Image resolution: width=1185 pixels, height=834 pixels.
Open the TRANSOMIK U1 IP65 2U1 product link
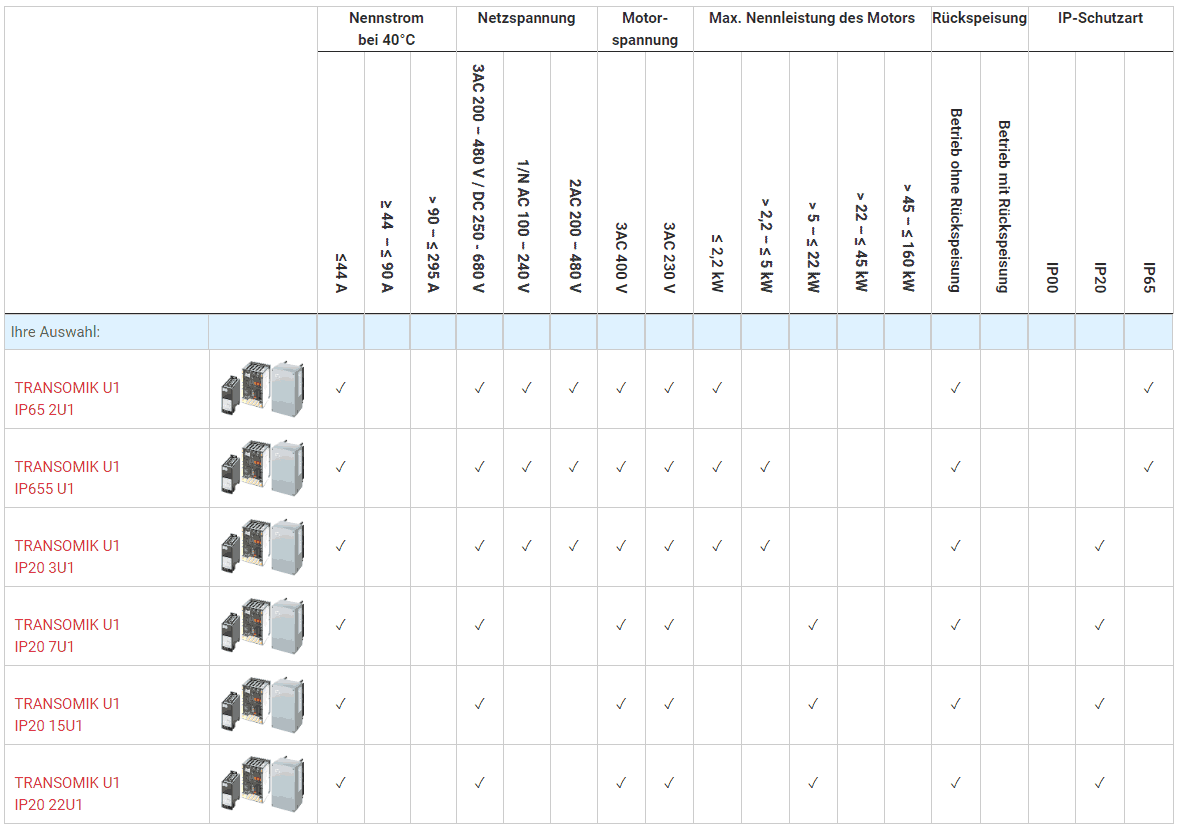(67, 398)
